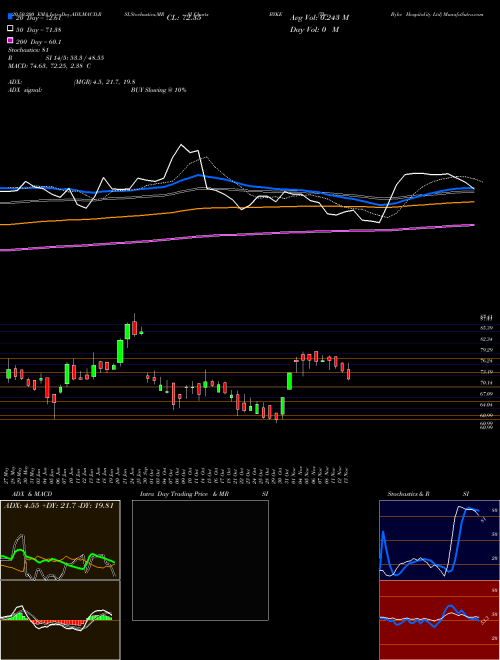Image resolution: width=500 pixels, height=660 pixels.
Task: Open the MACD histogram chart panel
Action: coord(60,620)
